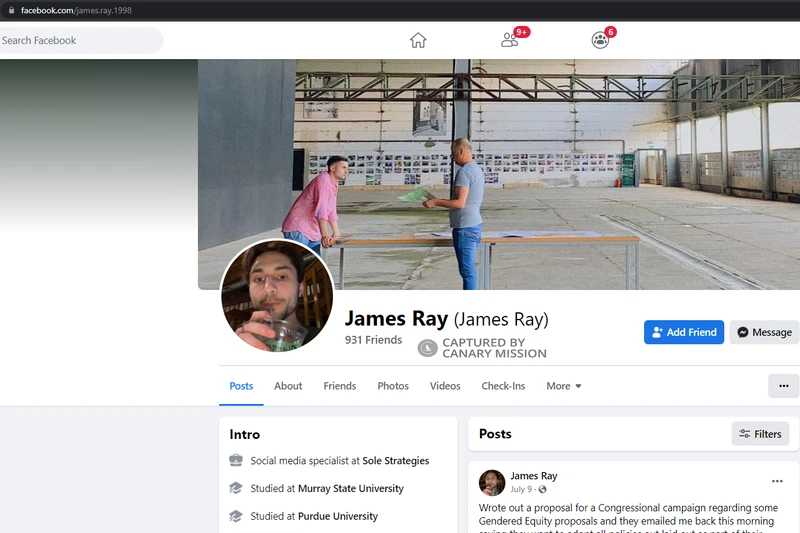This screenshot has height=533, width=800.
Task: Open the warehouse cover photo
Action: pyautogui.click(x=499, y=174)
